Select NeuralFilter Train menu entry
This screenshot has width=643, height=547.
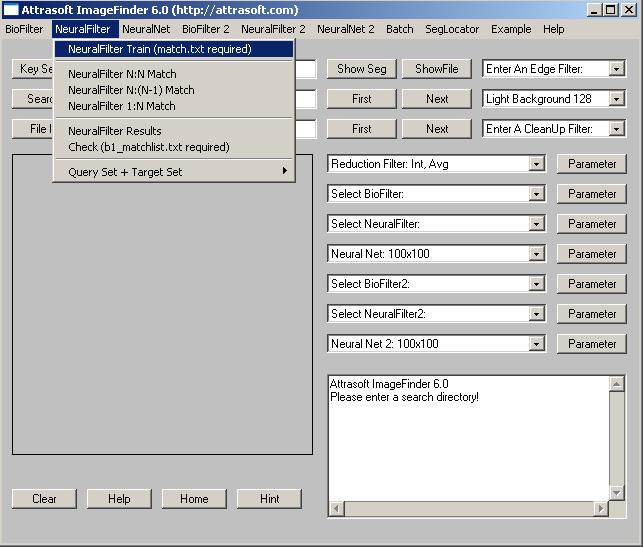(160, 49)
